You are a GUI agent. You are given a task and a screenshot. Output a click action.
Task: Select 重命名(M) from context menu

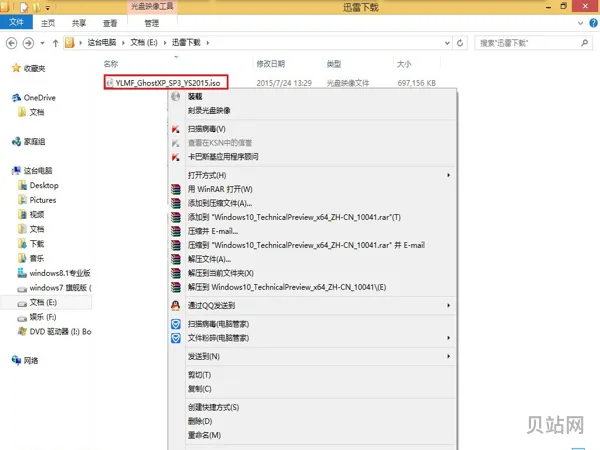tap(204, 435)
